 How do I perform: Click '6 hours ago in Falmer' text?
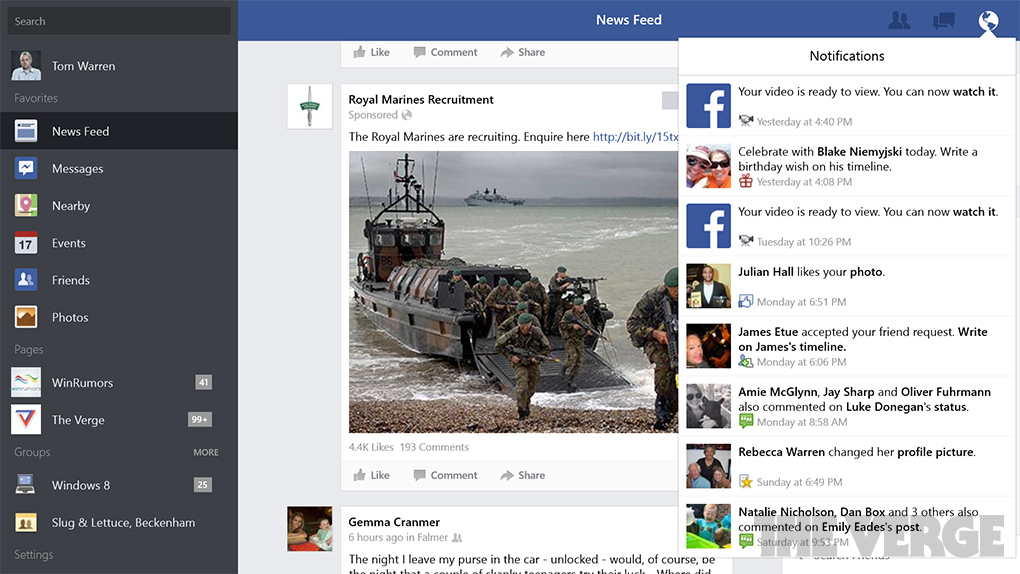coord(398,538)
